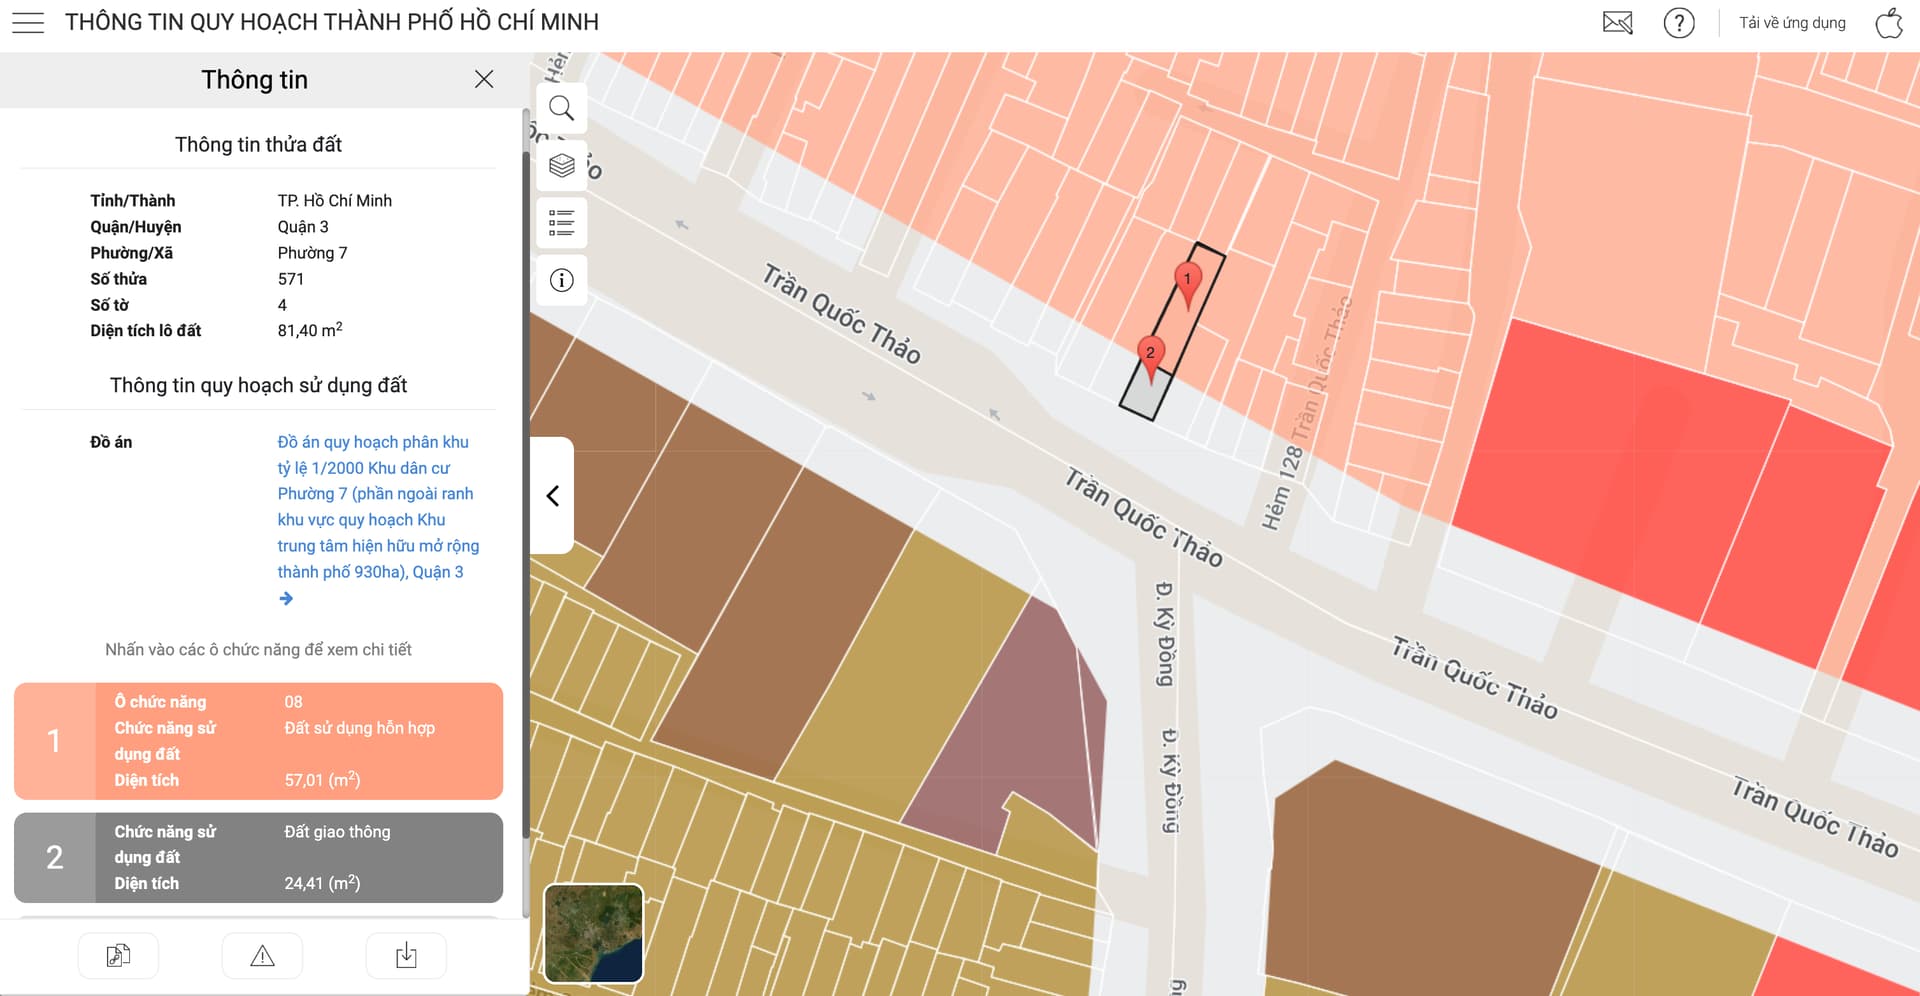
Task: Open the help question mark
Action: pyautogui.click(x=1678, y=23)
